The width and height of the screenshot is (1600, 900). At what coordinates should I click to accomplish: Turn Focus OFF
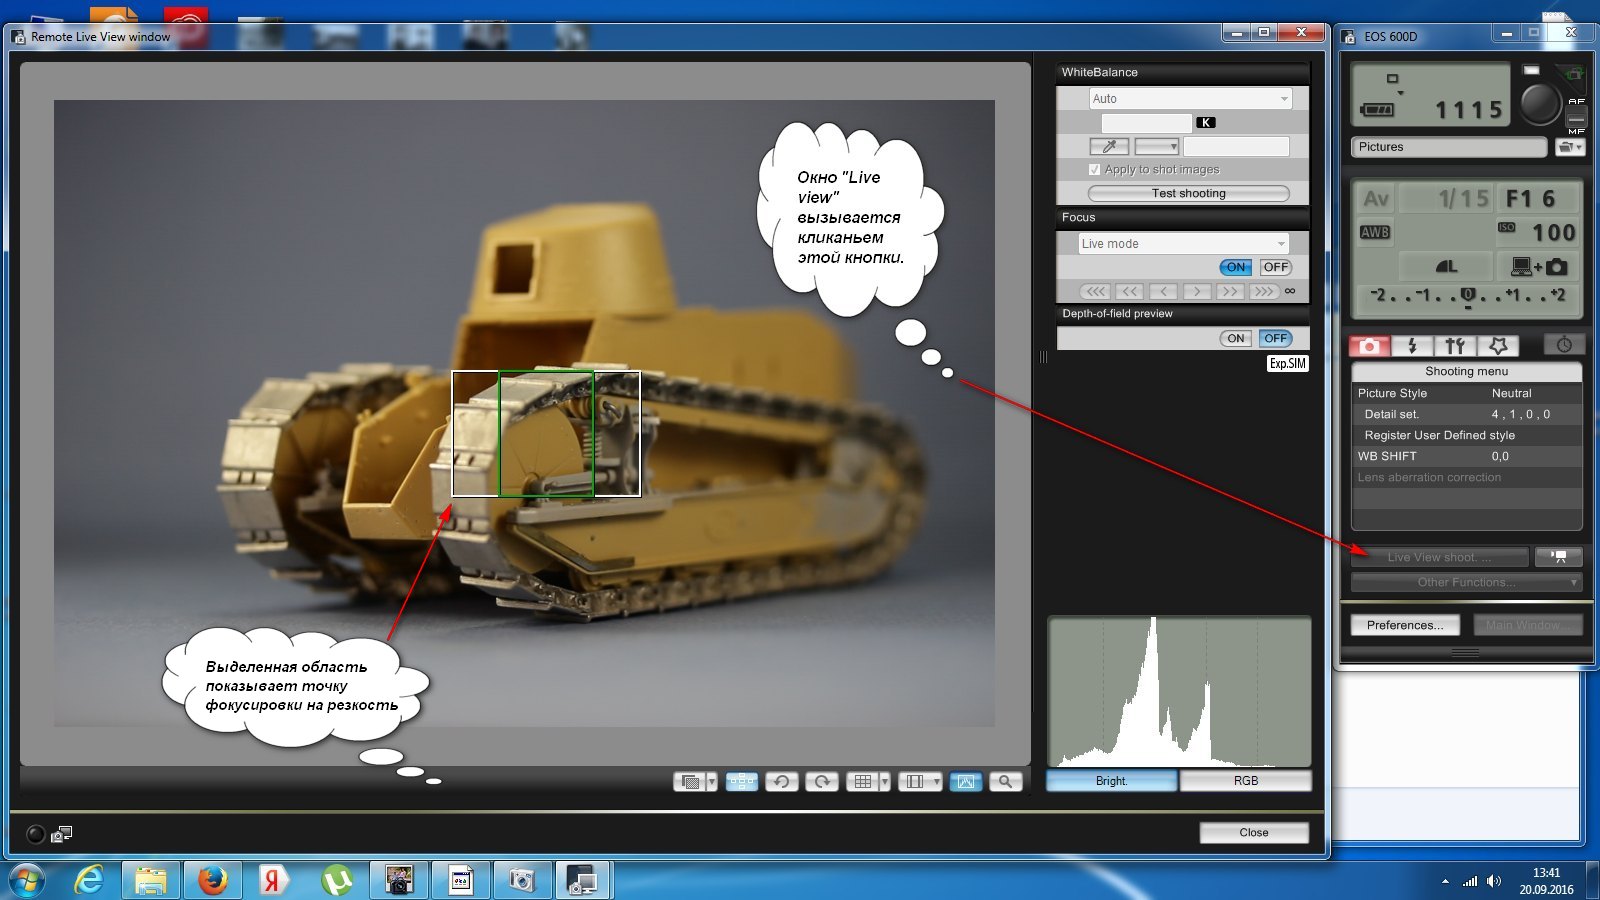pyautogui.click(x=1276, y=267)
